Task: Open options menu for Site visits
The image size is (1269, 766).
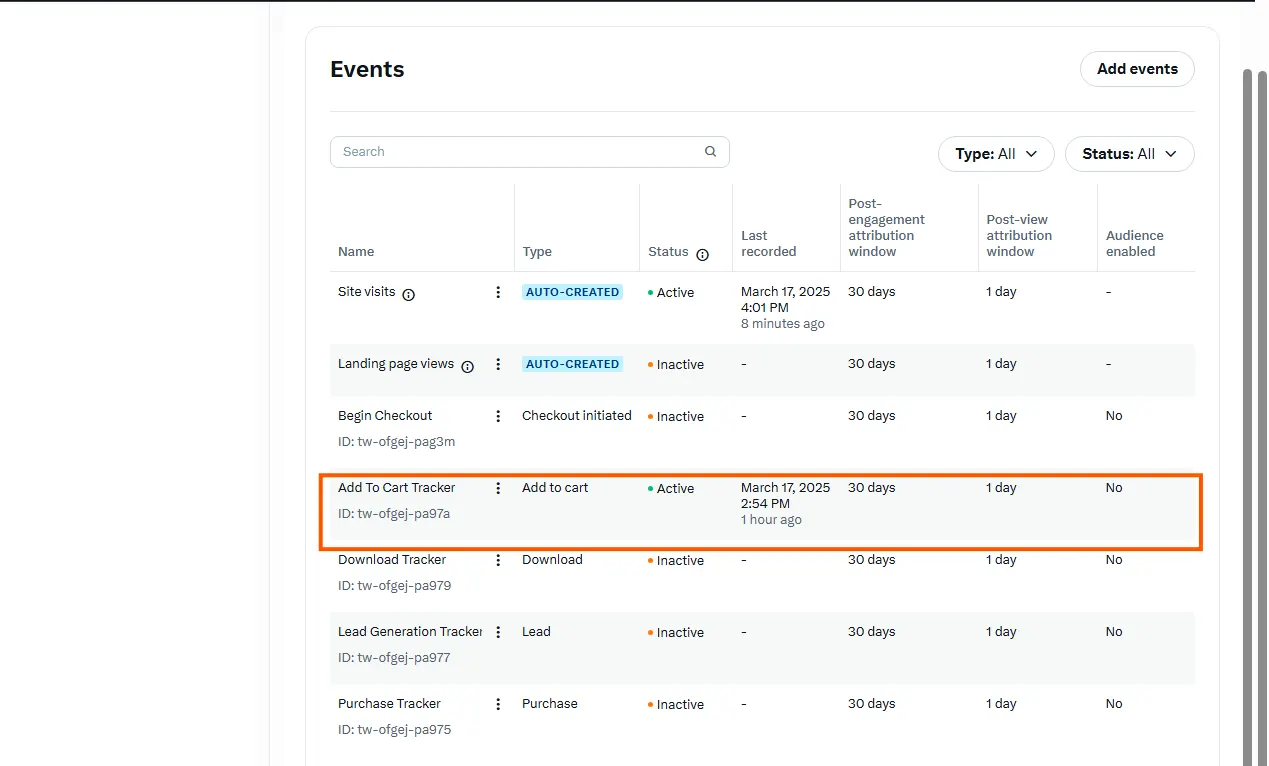Action: (x=498, y=292)
